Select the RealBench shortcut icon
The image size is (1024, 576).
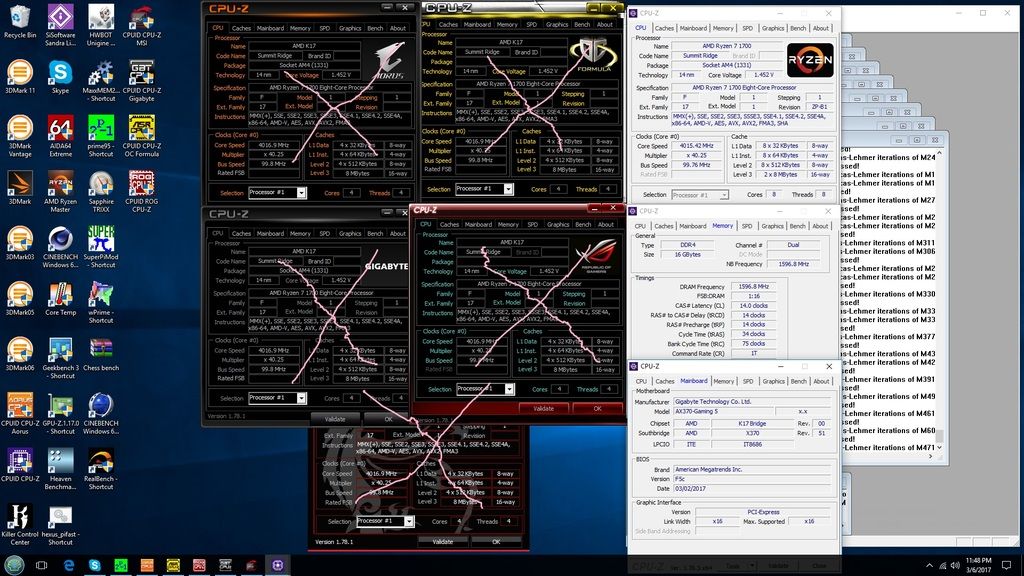tap(101, 470)
